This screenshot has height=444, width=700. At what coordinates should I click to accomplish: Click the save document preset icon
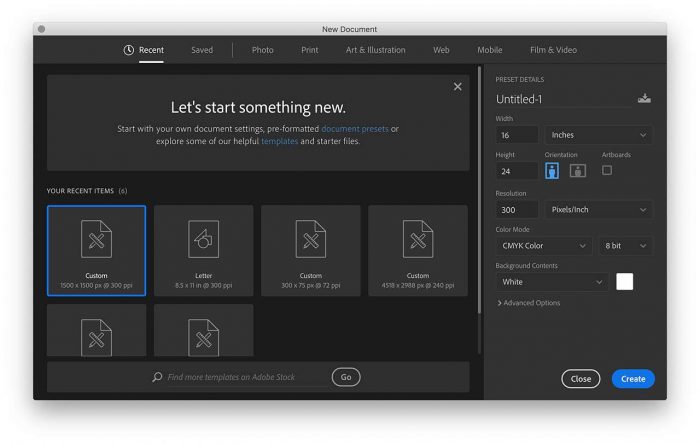point(644,98)
